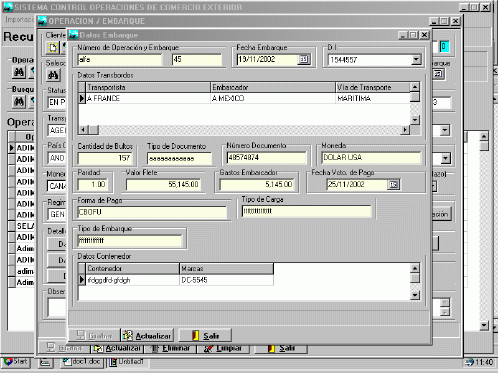This screenshot has height=373, width=498.
Task: Select row marker of A FRANCE transbordo row
Action: pyautogui.click(x=82, y=98)
